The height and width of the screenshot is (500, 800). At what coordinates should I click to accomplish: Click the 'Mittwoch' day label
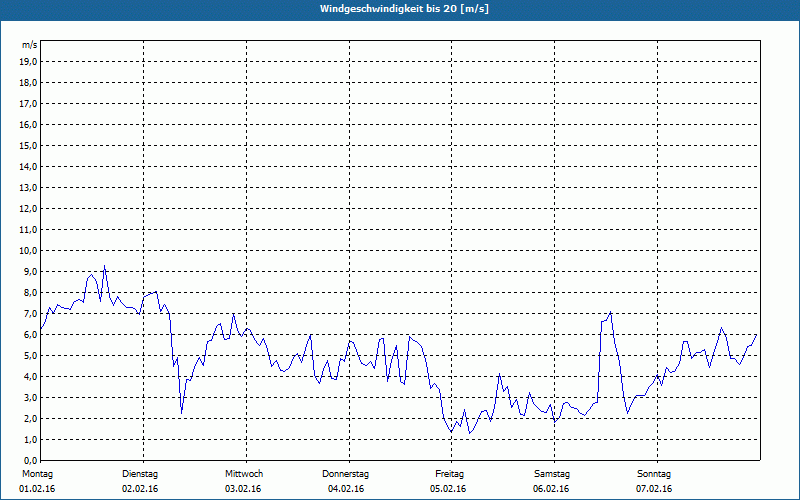tap(244, 474)
